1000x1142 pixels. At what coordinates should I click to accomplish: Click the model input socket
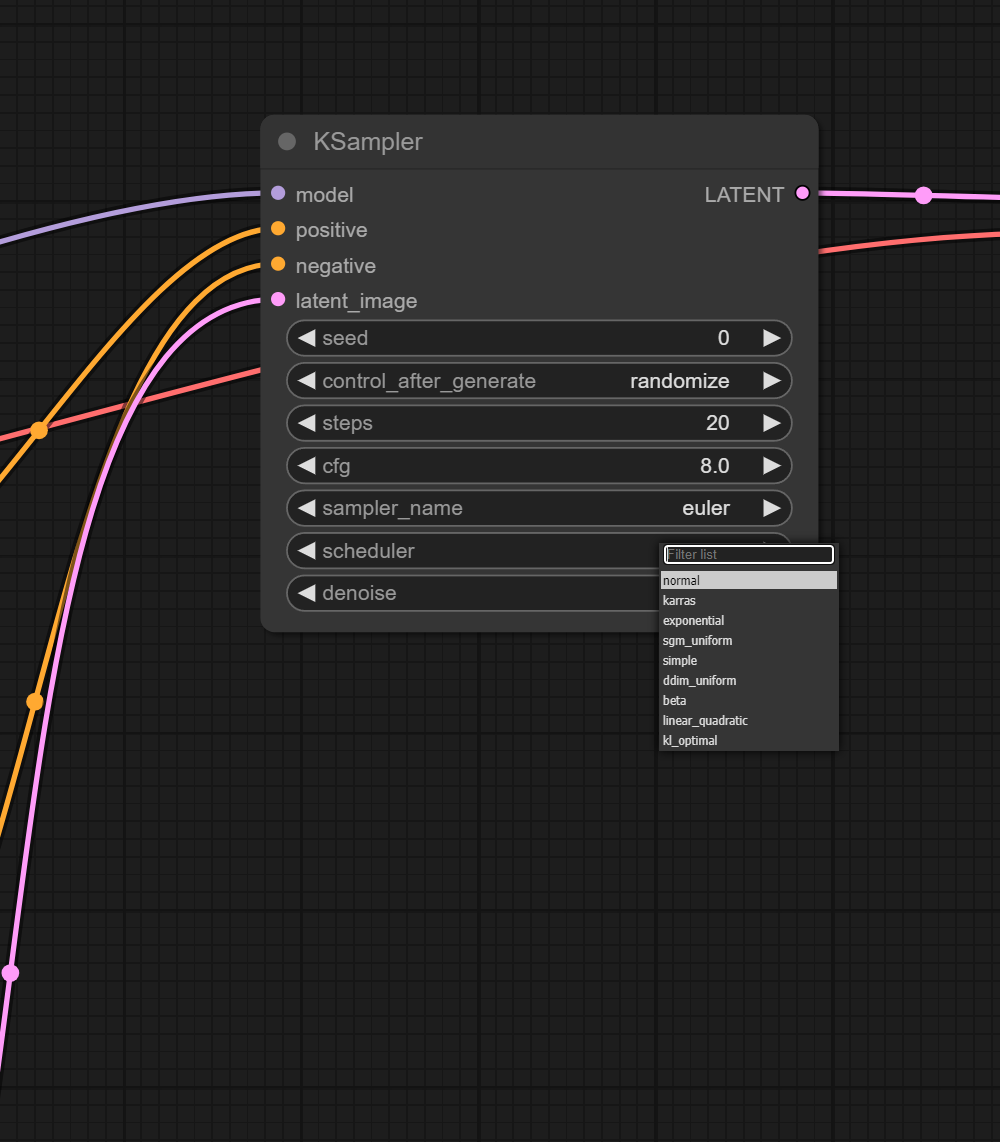278,193
